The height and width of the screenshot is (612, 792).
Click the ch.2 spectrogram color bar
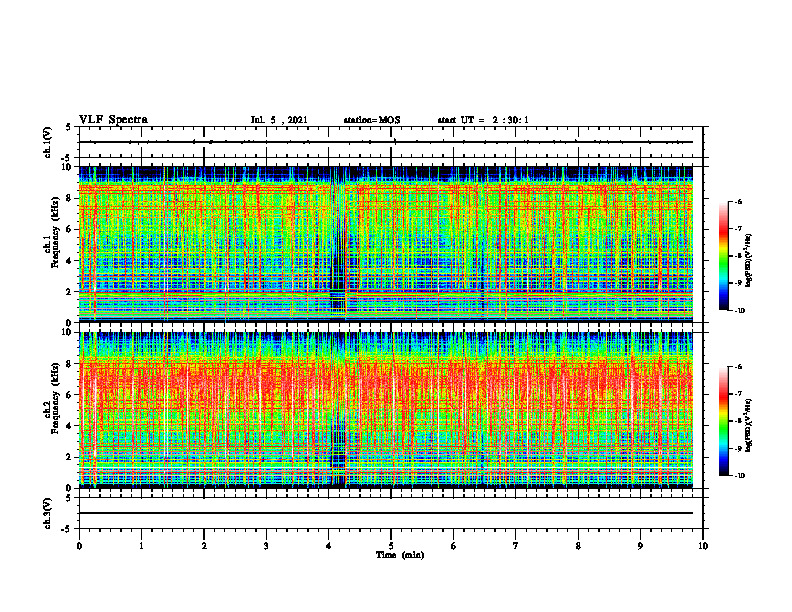coord(723,421)
